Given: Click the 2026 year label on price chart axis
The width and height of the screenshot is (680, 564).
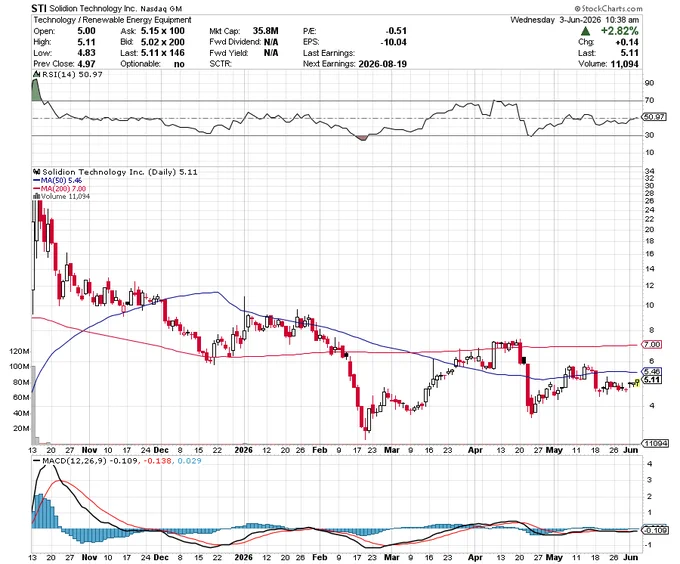Looking at the screenshot, I should [x=243, y=450].
